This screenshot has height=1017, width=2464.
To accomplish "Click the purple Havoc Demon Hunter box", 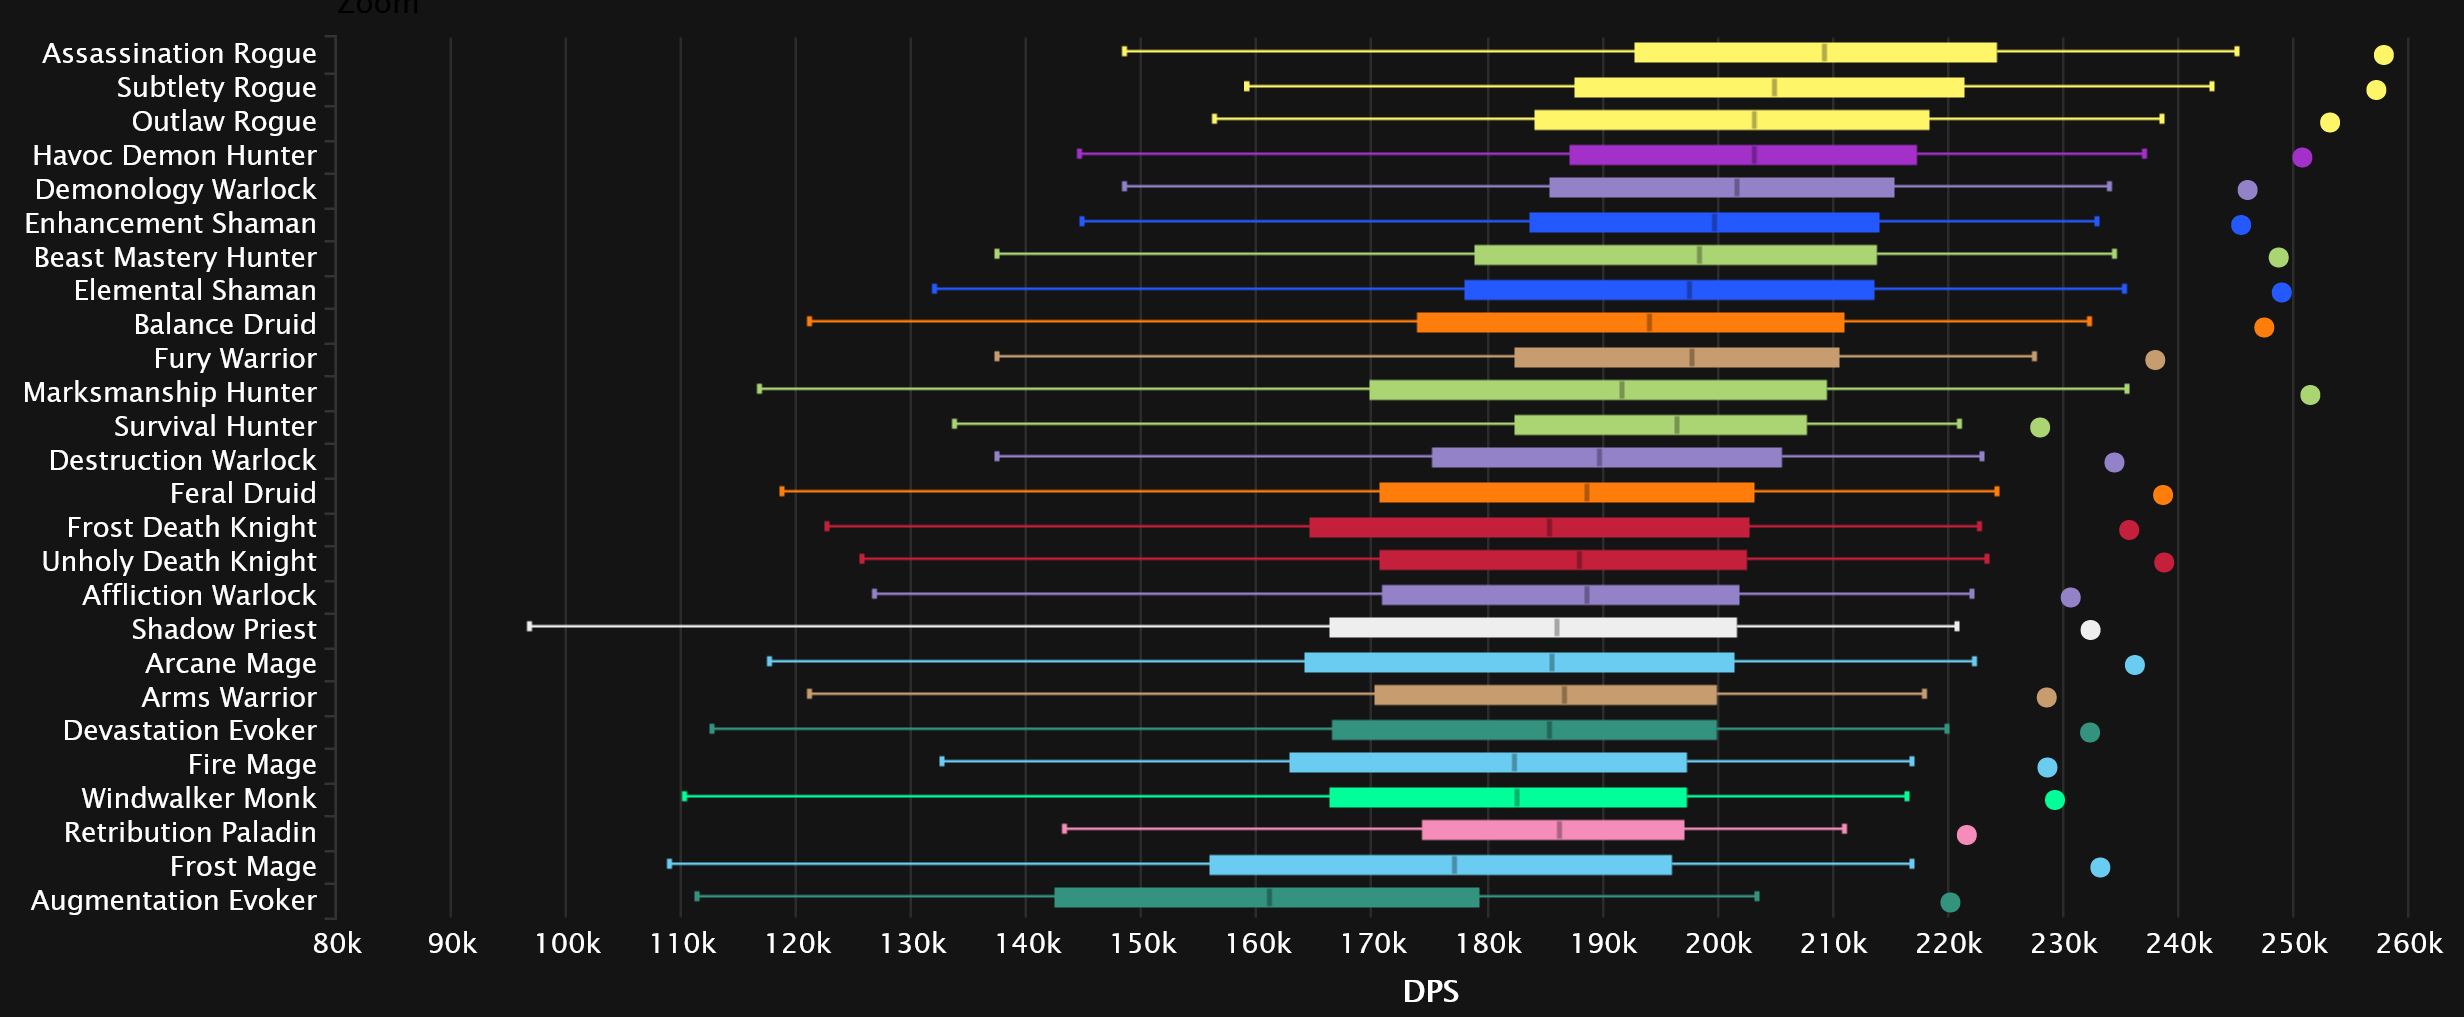I will pyautogui.click(x=1743, y=155).
